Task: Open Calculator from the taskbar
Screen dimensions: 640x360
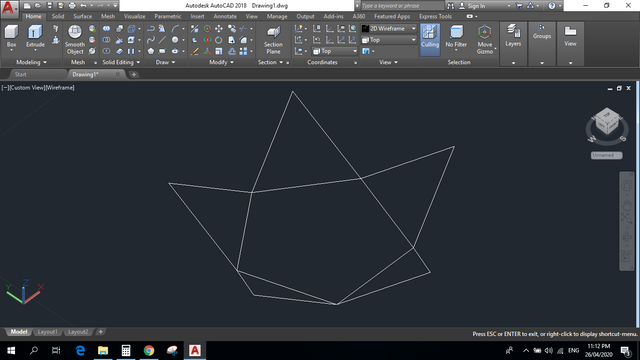Action: [x=126, y=350]
